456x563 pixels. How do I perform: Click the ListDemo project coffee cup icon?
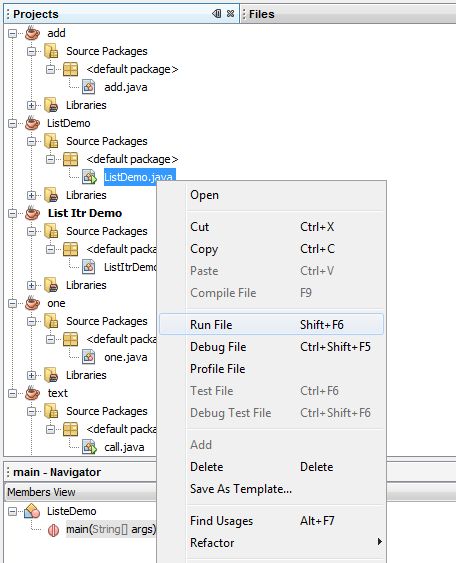pyautogui.click(x=32, y=123)
